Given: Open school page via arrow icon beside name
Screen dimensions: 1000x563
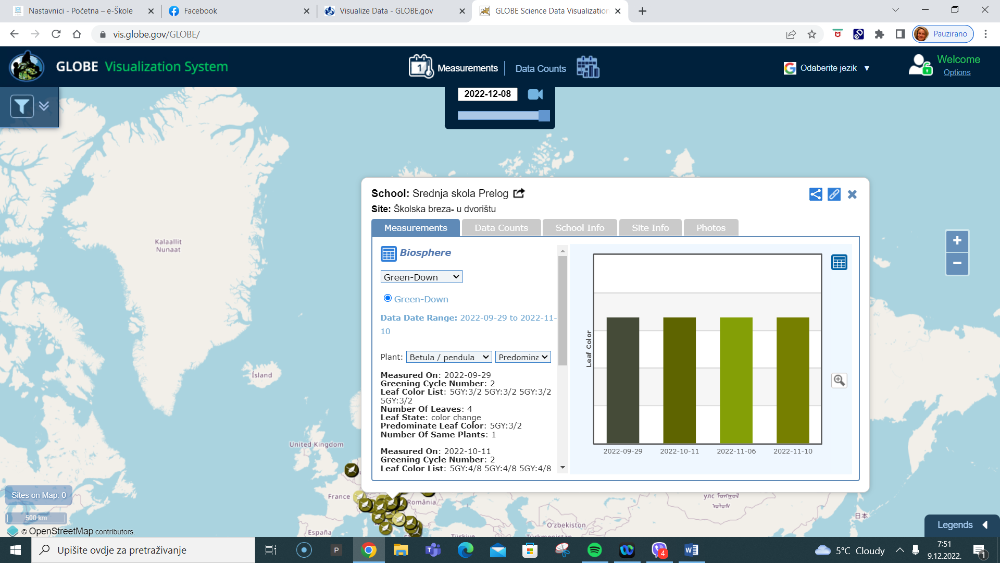Looking at the screenshot, I should point(519,193).
